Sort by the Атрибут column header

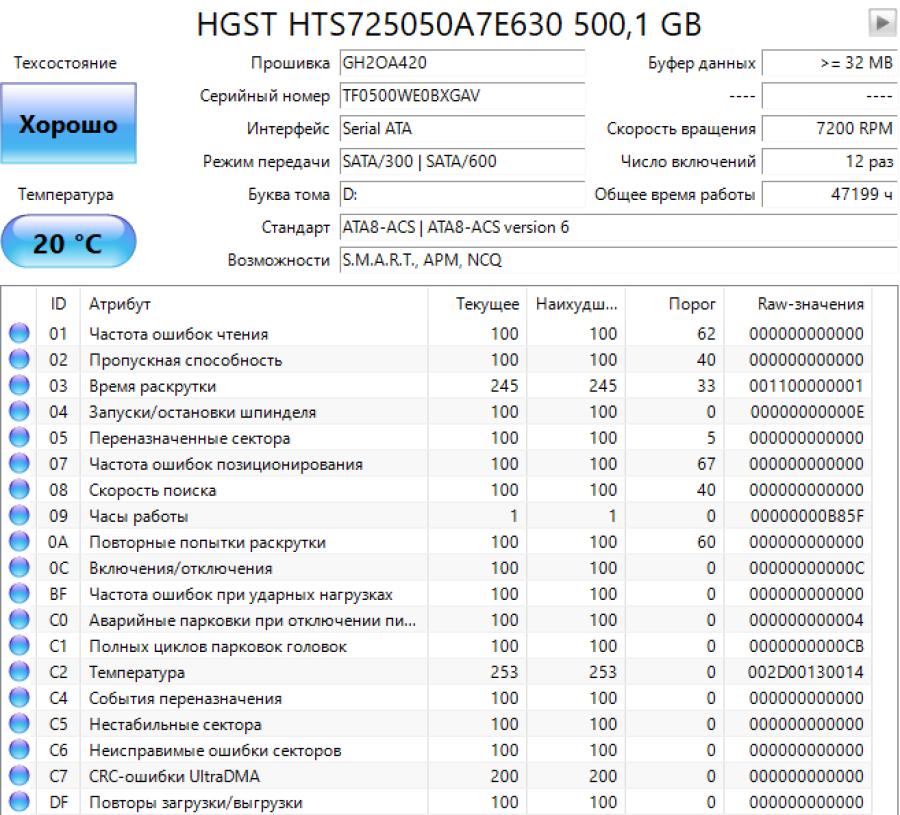[x=119, y=304]
